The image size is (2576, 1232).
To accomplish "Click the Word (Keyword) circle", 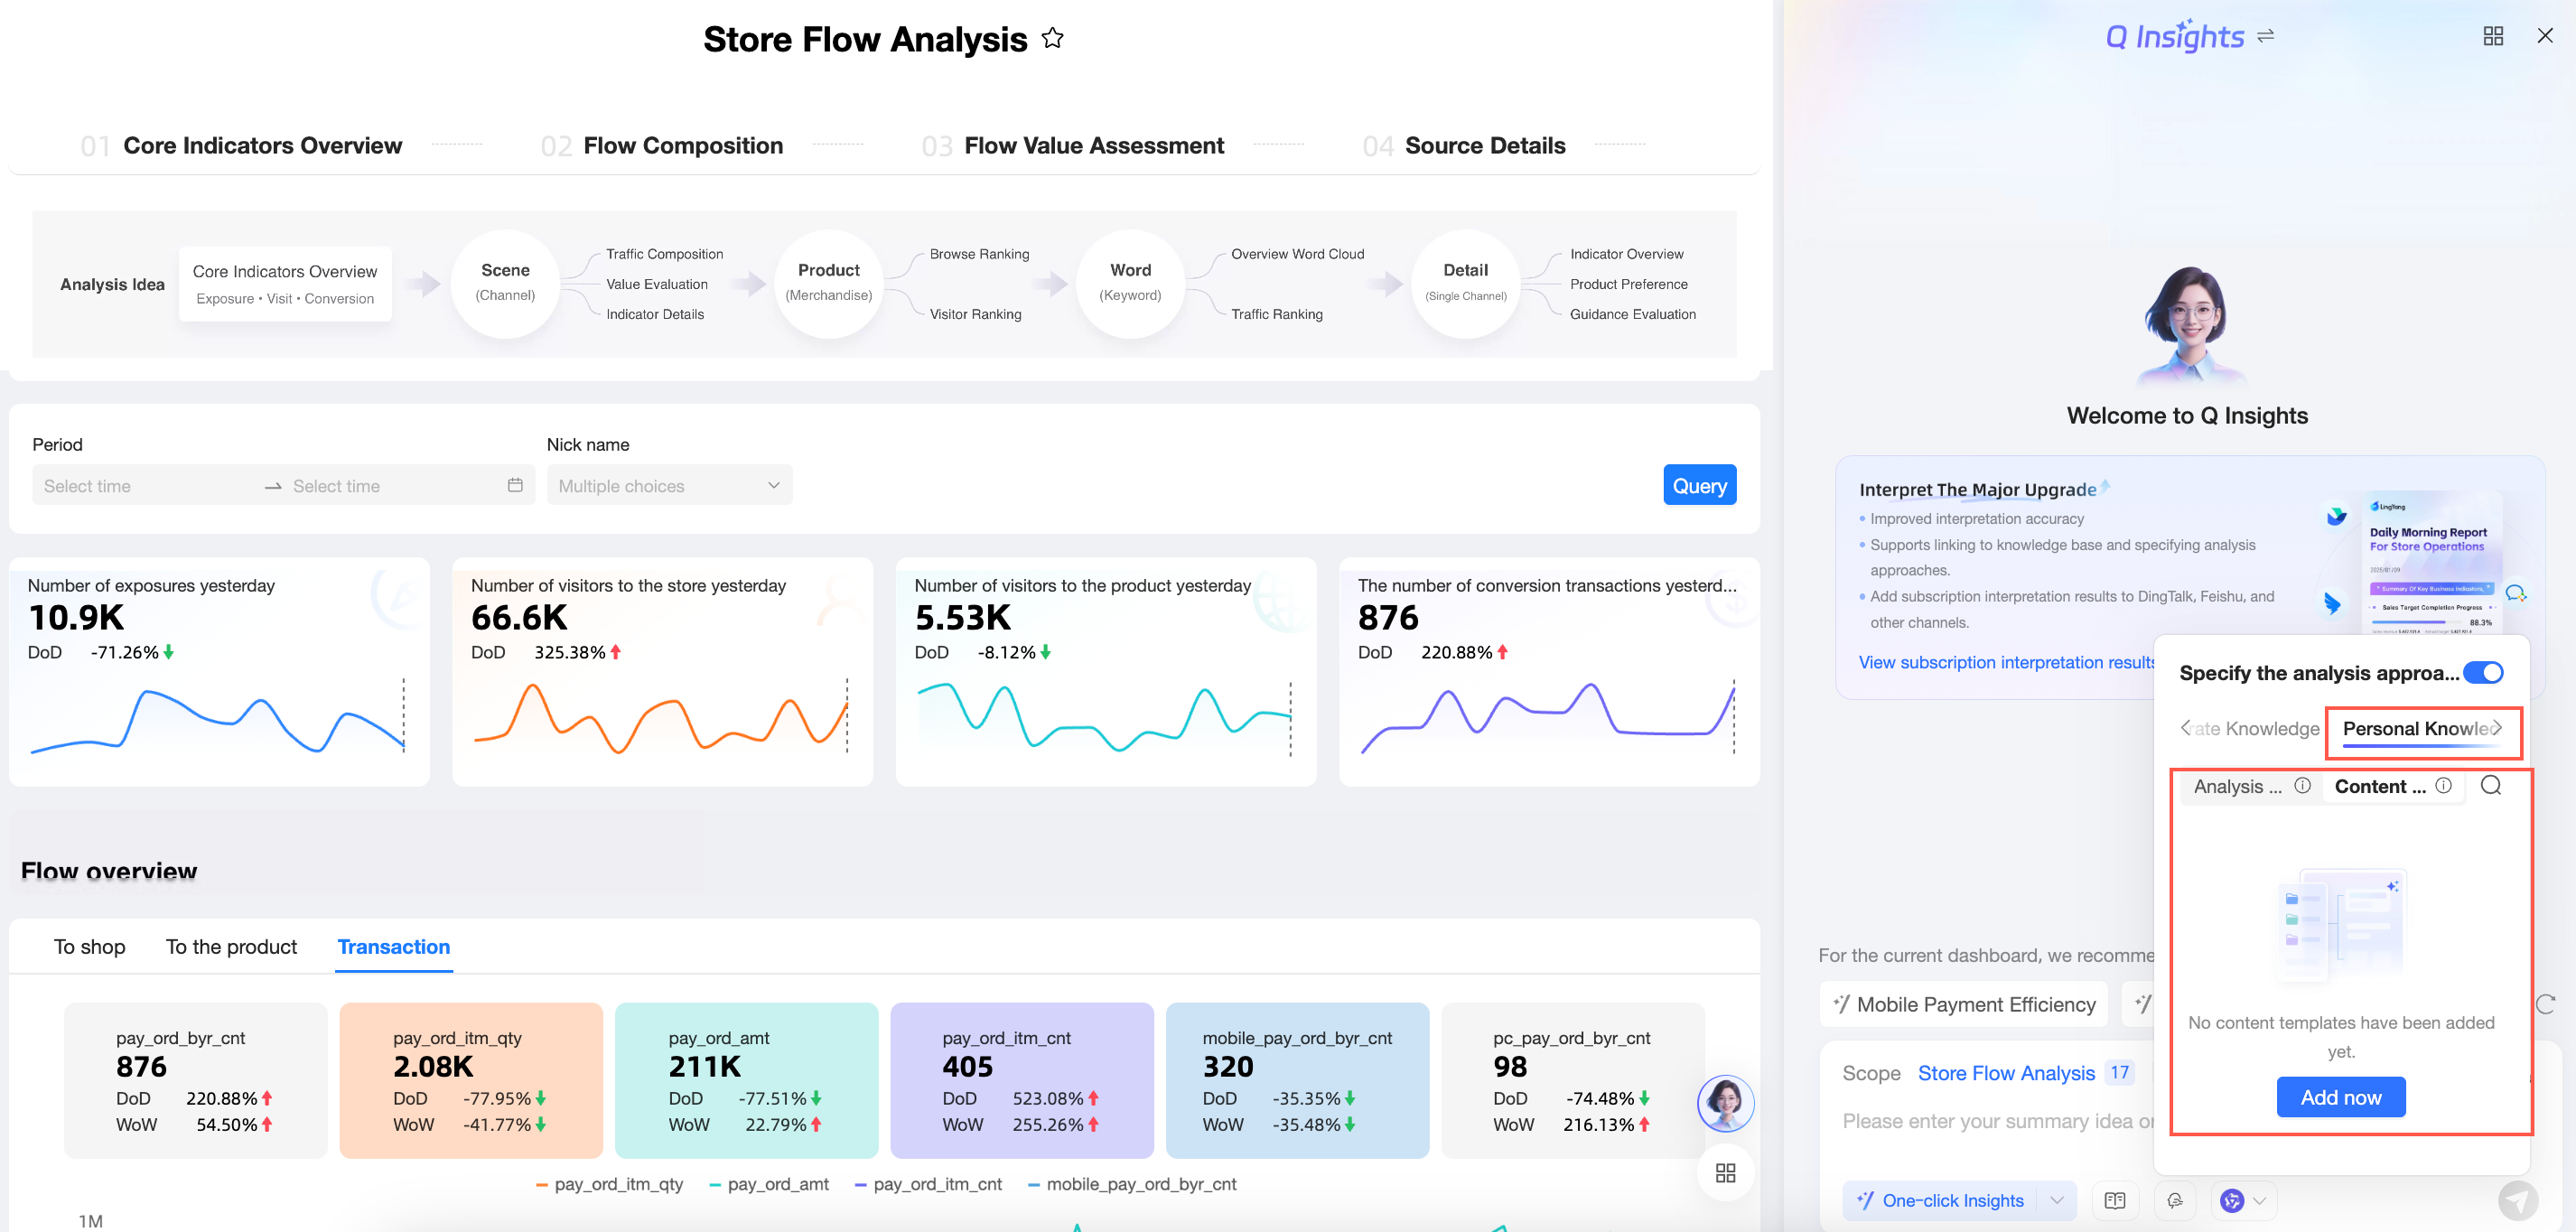I will click(x=1131, y=284).
